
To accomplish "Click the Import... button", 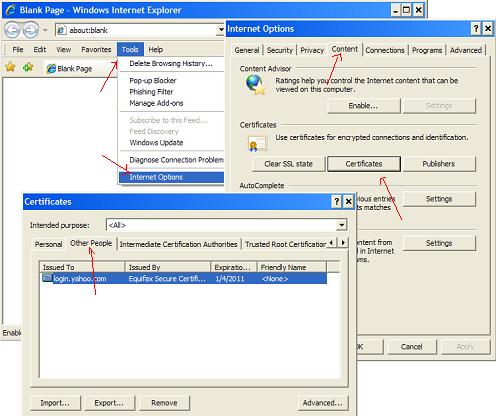I will [55, 403].
